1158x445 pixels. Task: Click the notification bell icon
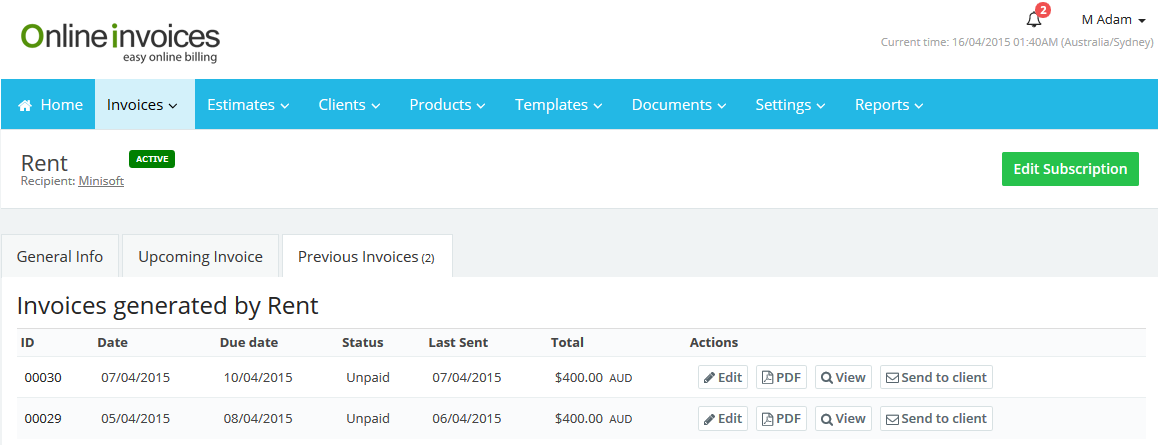[x=1034, y=20]
